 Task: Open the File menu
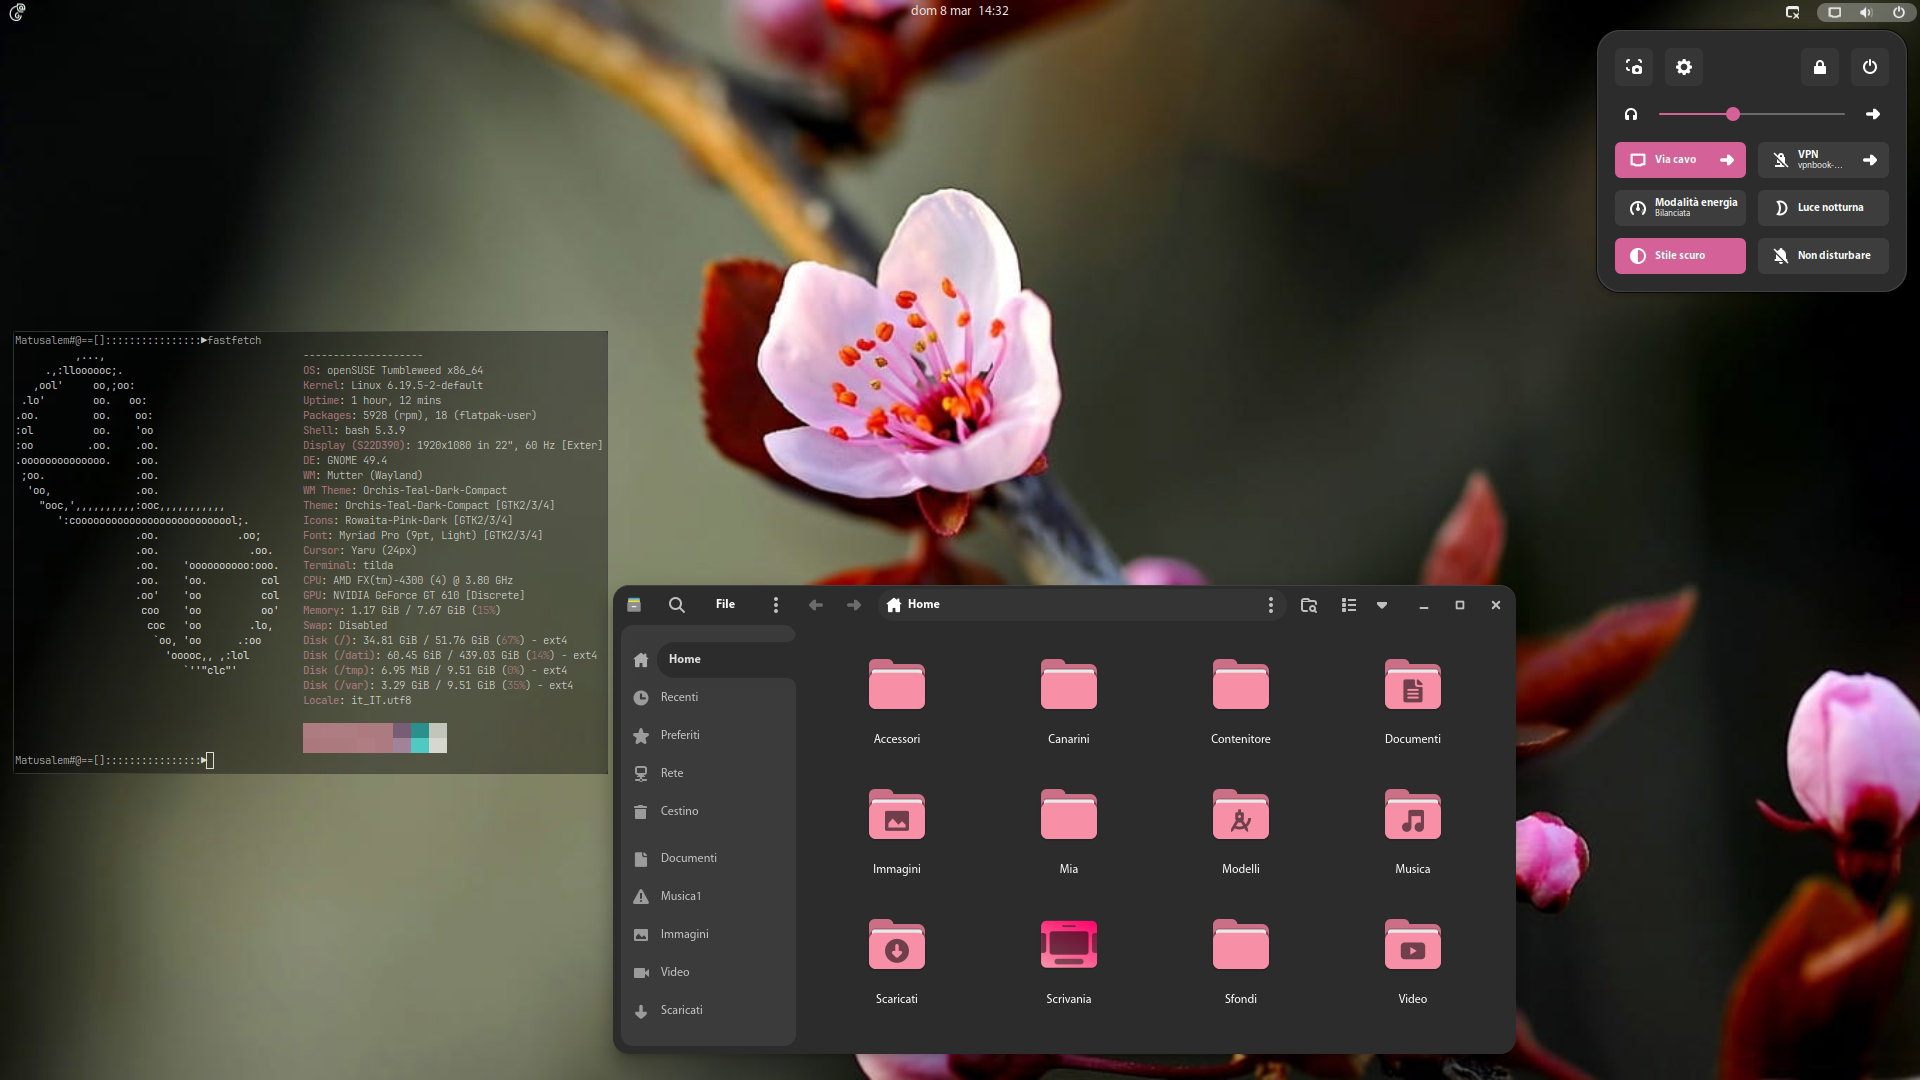725,605
